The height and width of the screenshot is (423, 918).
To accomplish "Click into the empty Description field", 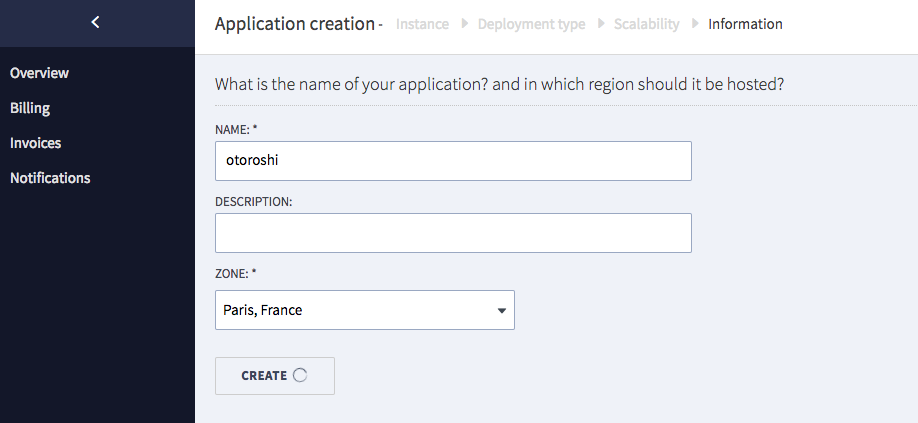I will pyautogui.click(x=453, y=233).
